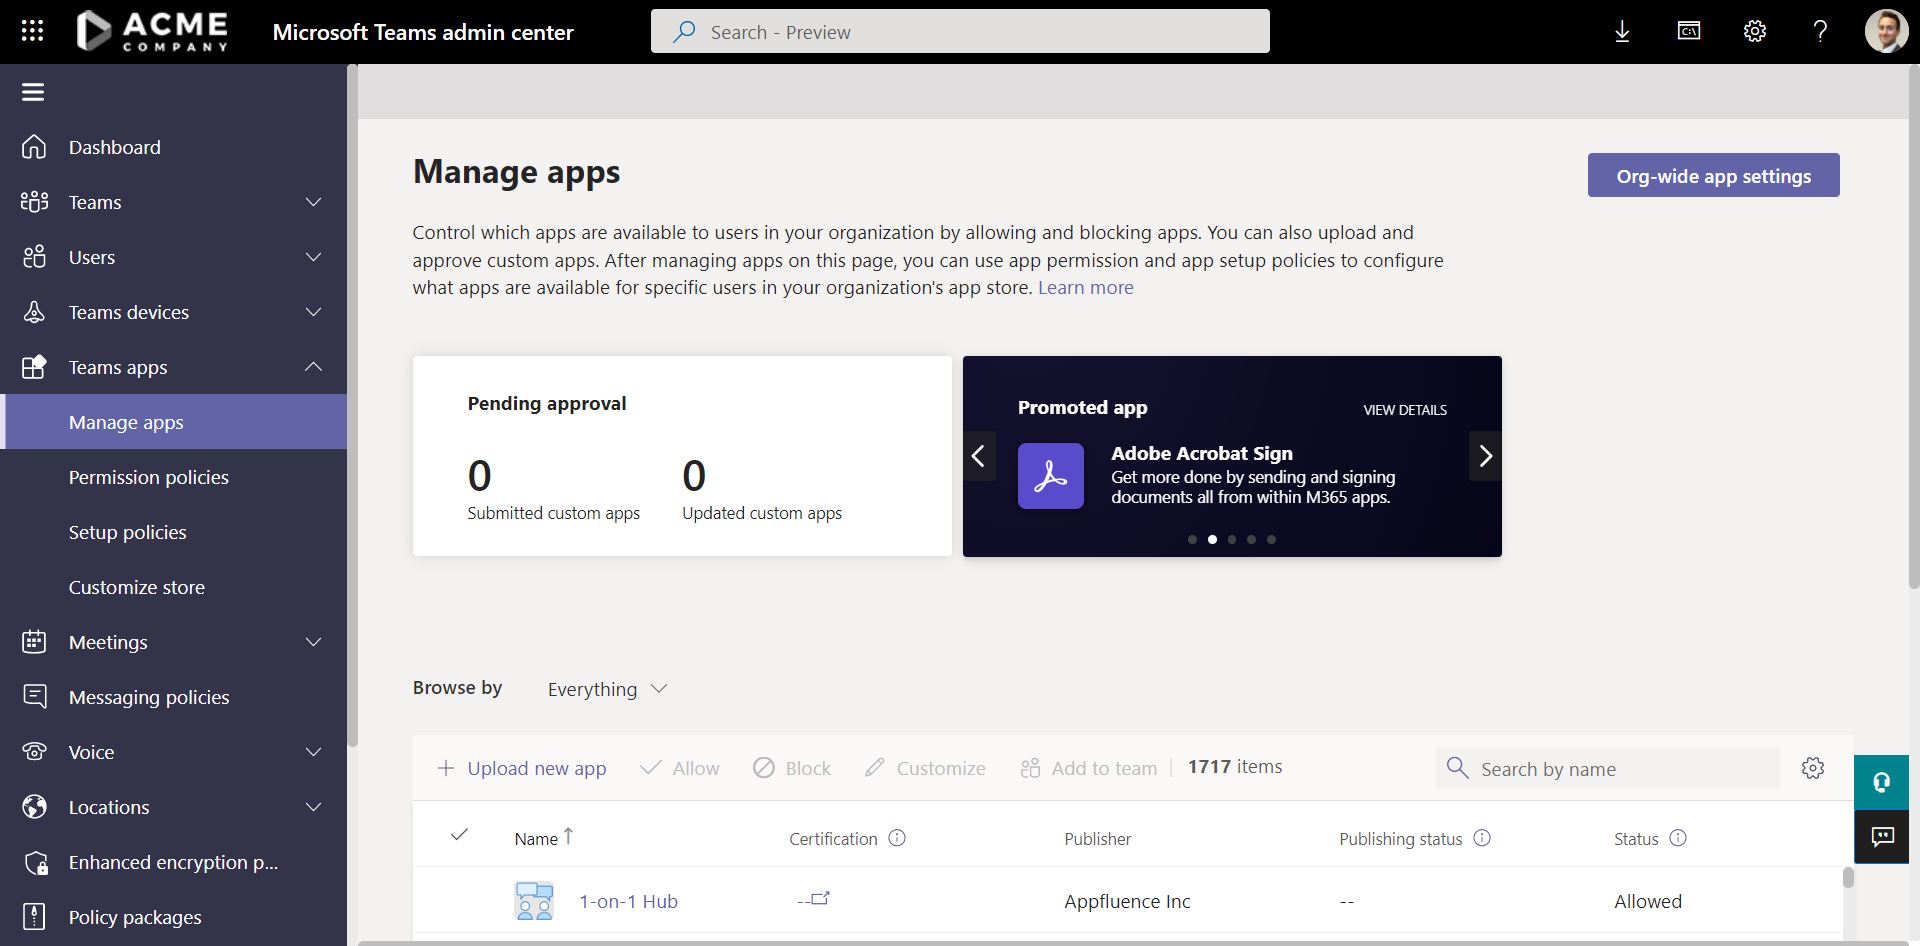Viewport: 1920px width, 946px height.
Task: Open the 1-on-1 Hub app link
Action: pyautogui.click(x=628, y=901)
